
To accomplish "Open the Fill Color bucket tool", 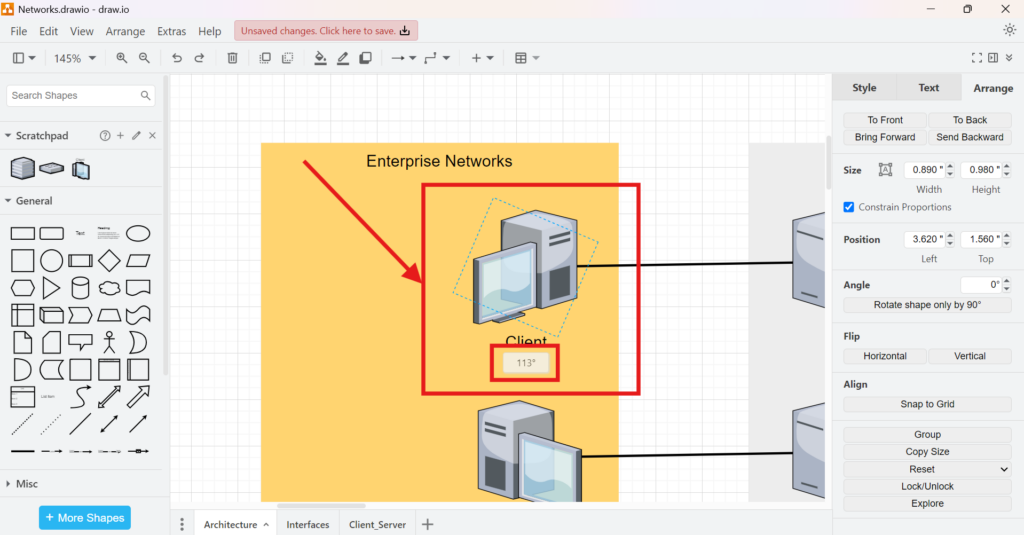I will 320,58.
